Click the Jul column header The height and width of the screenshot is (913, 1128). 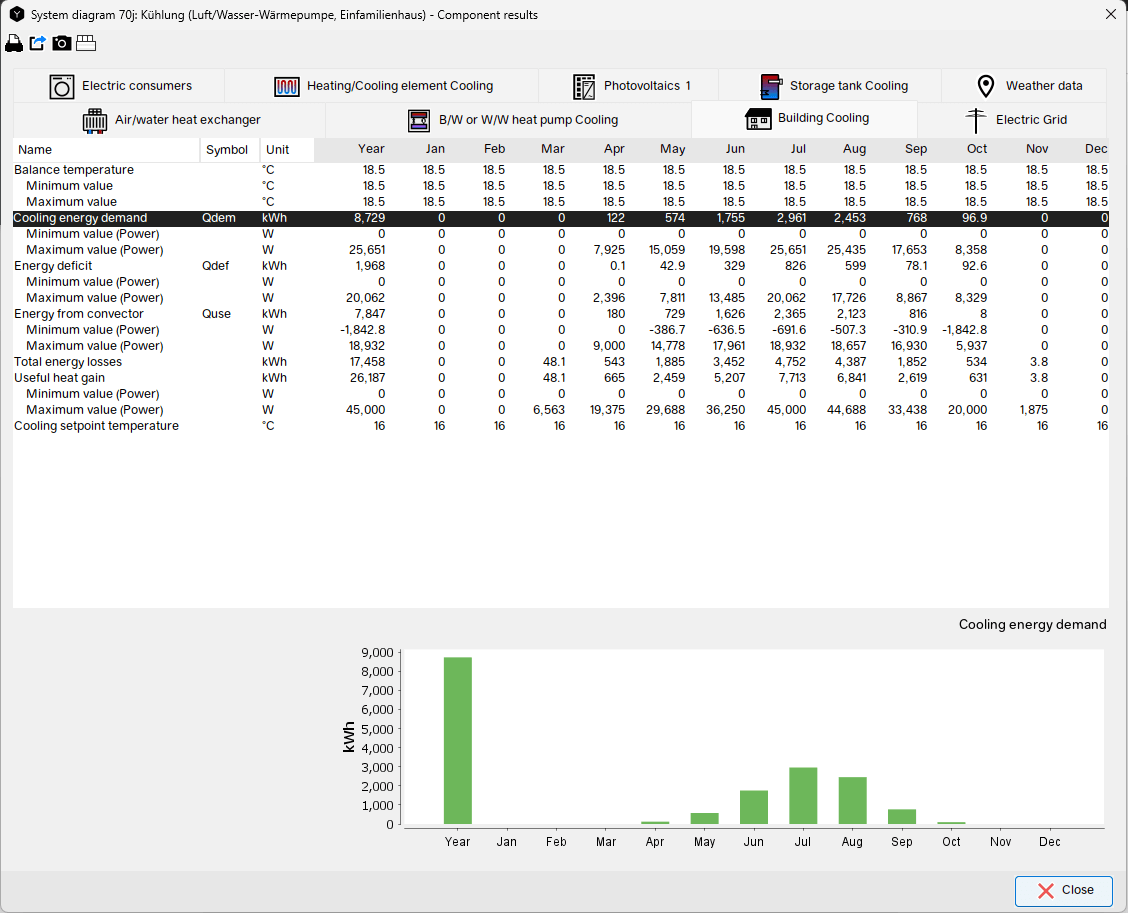(798, 148)
